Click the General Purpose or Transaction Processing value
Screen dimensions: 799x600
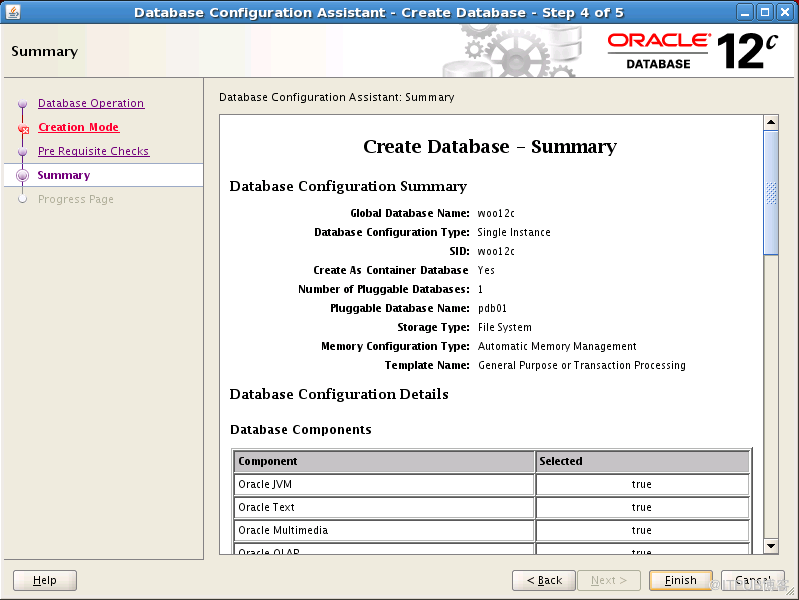[581, 366]
